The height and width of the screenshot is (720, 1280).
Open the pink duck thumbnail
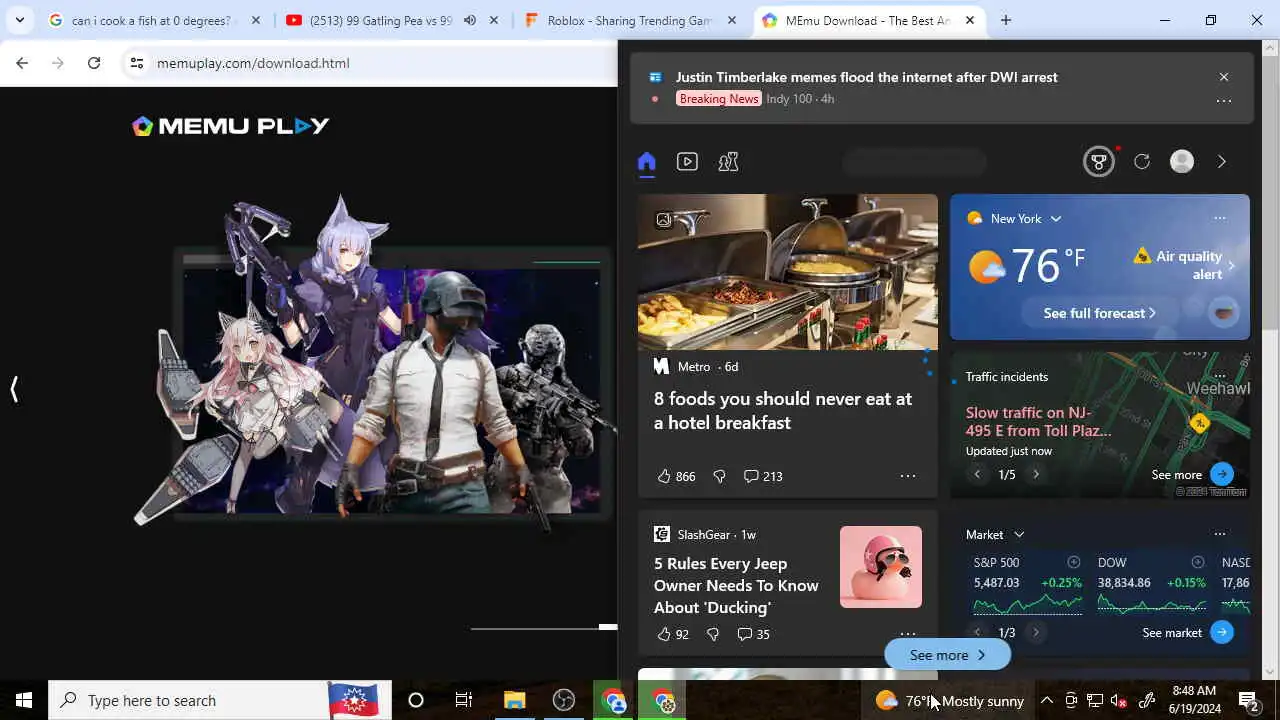881,567
